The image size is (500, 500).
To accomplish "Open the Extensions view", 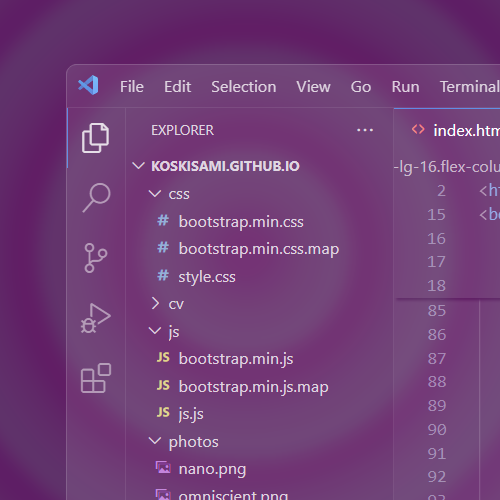I will coord(96,378).
